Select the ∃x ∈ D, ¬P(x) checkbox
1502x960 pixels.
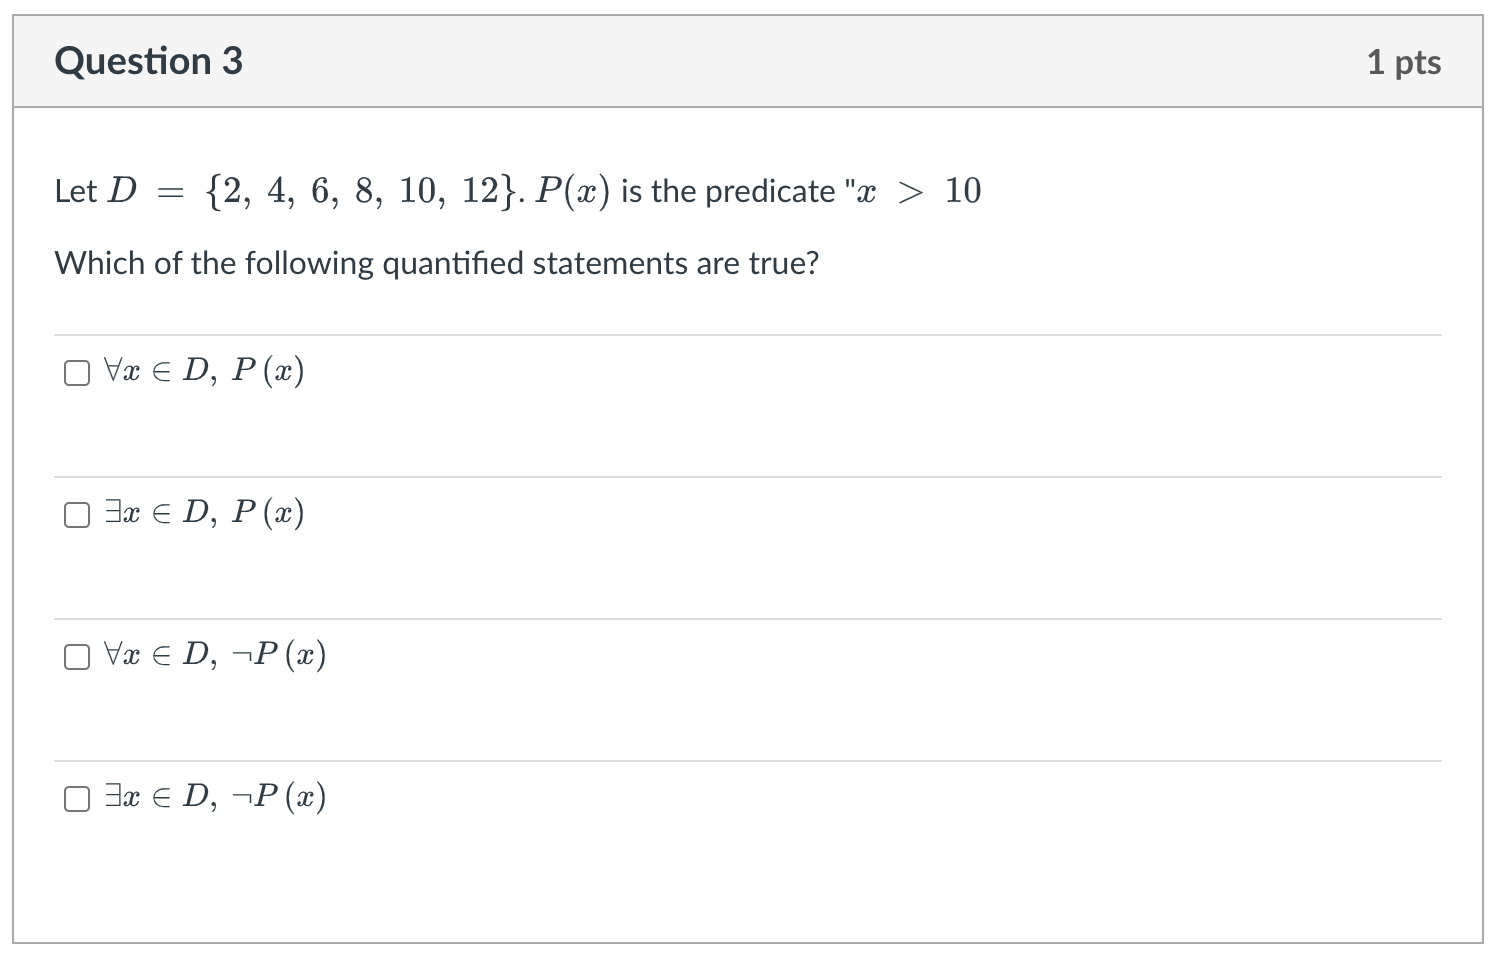click(x=77, y=799)
